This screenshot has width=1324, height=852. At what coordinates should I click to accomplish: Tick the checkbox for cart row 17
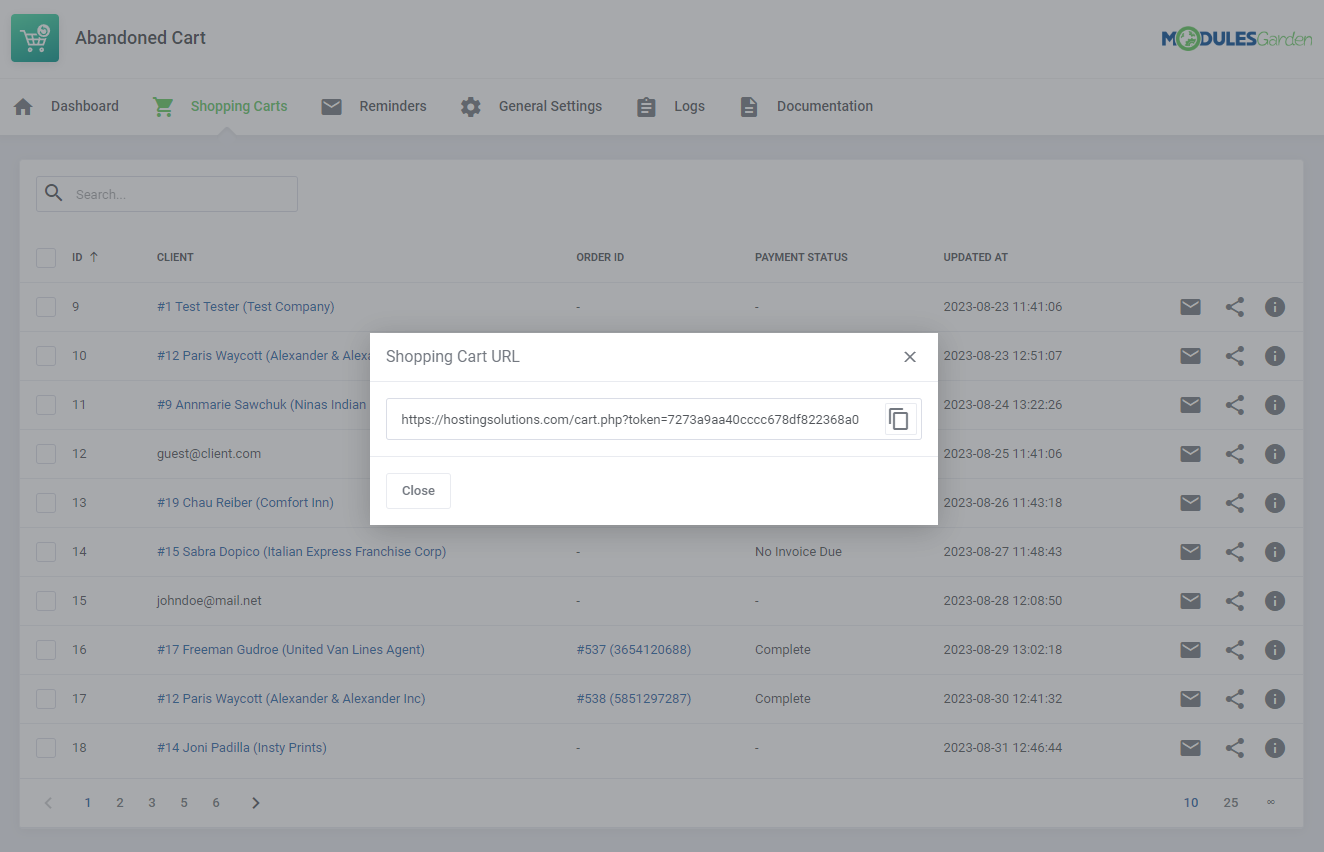point(45,698)
